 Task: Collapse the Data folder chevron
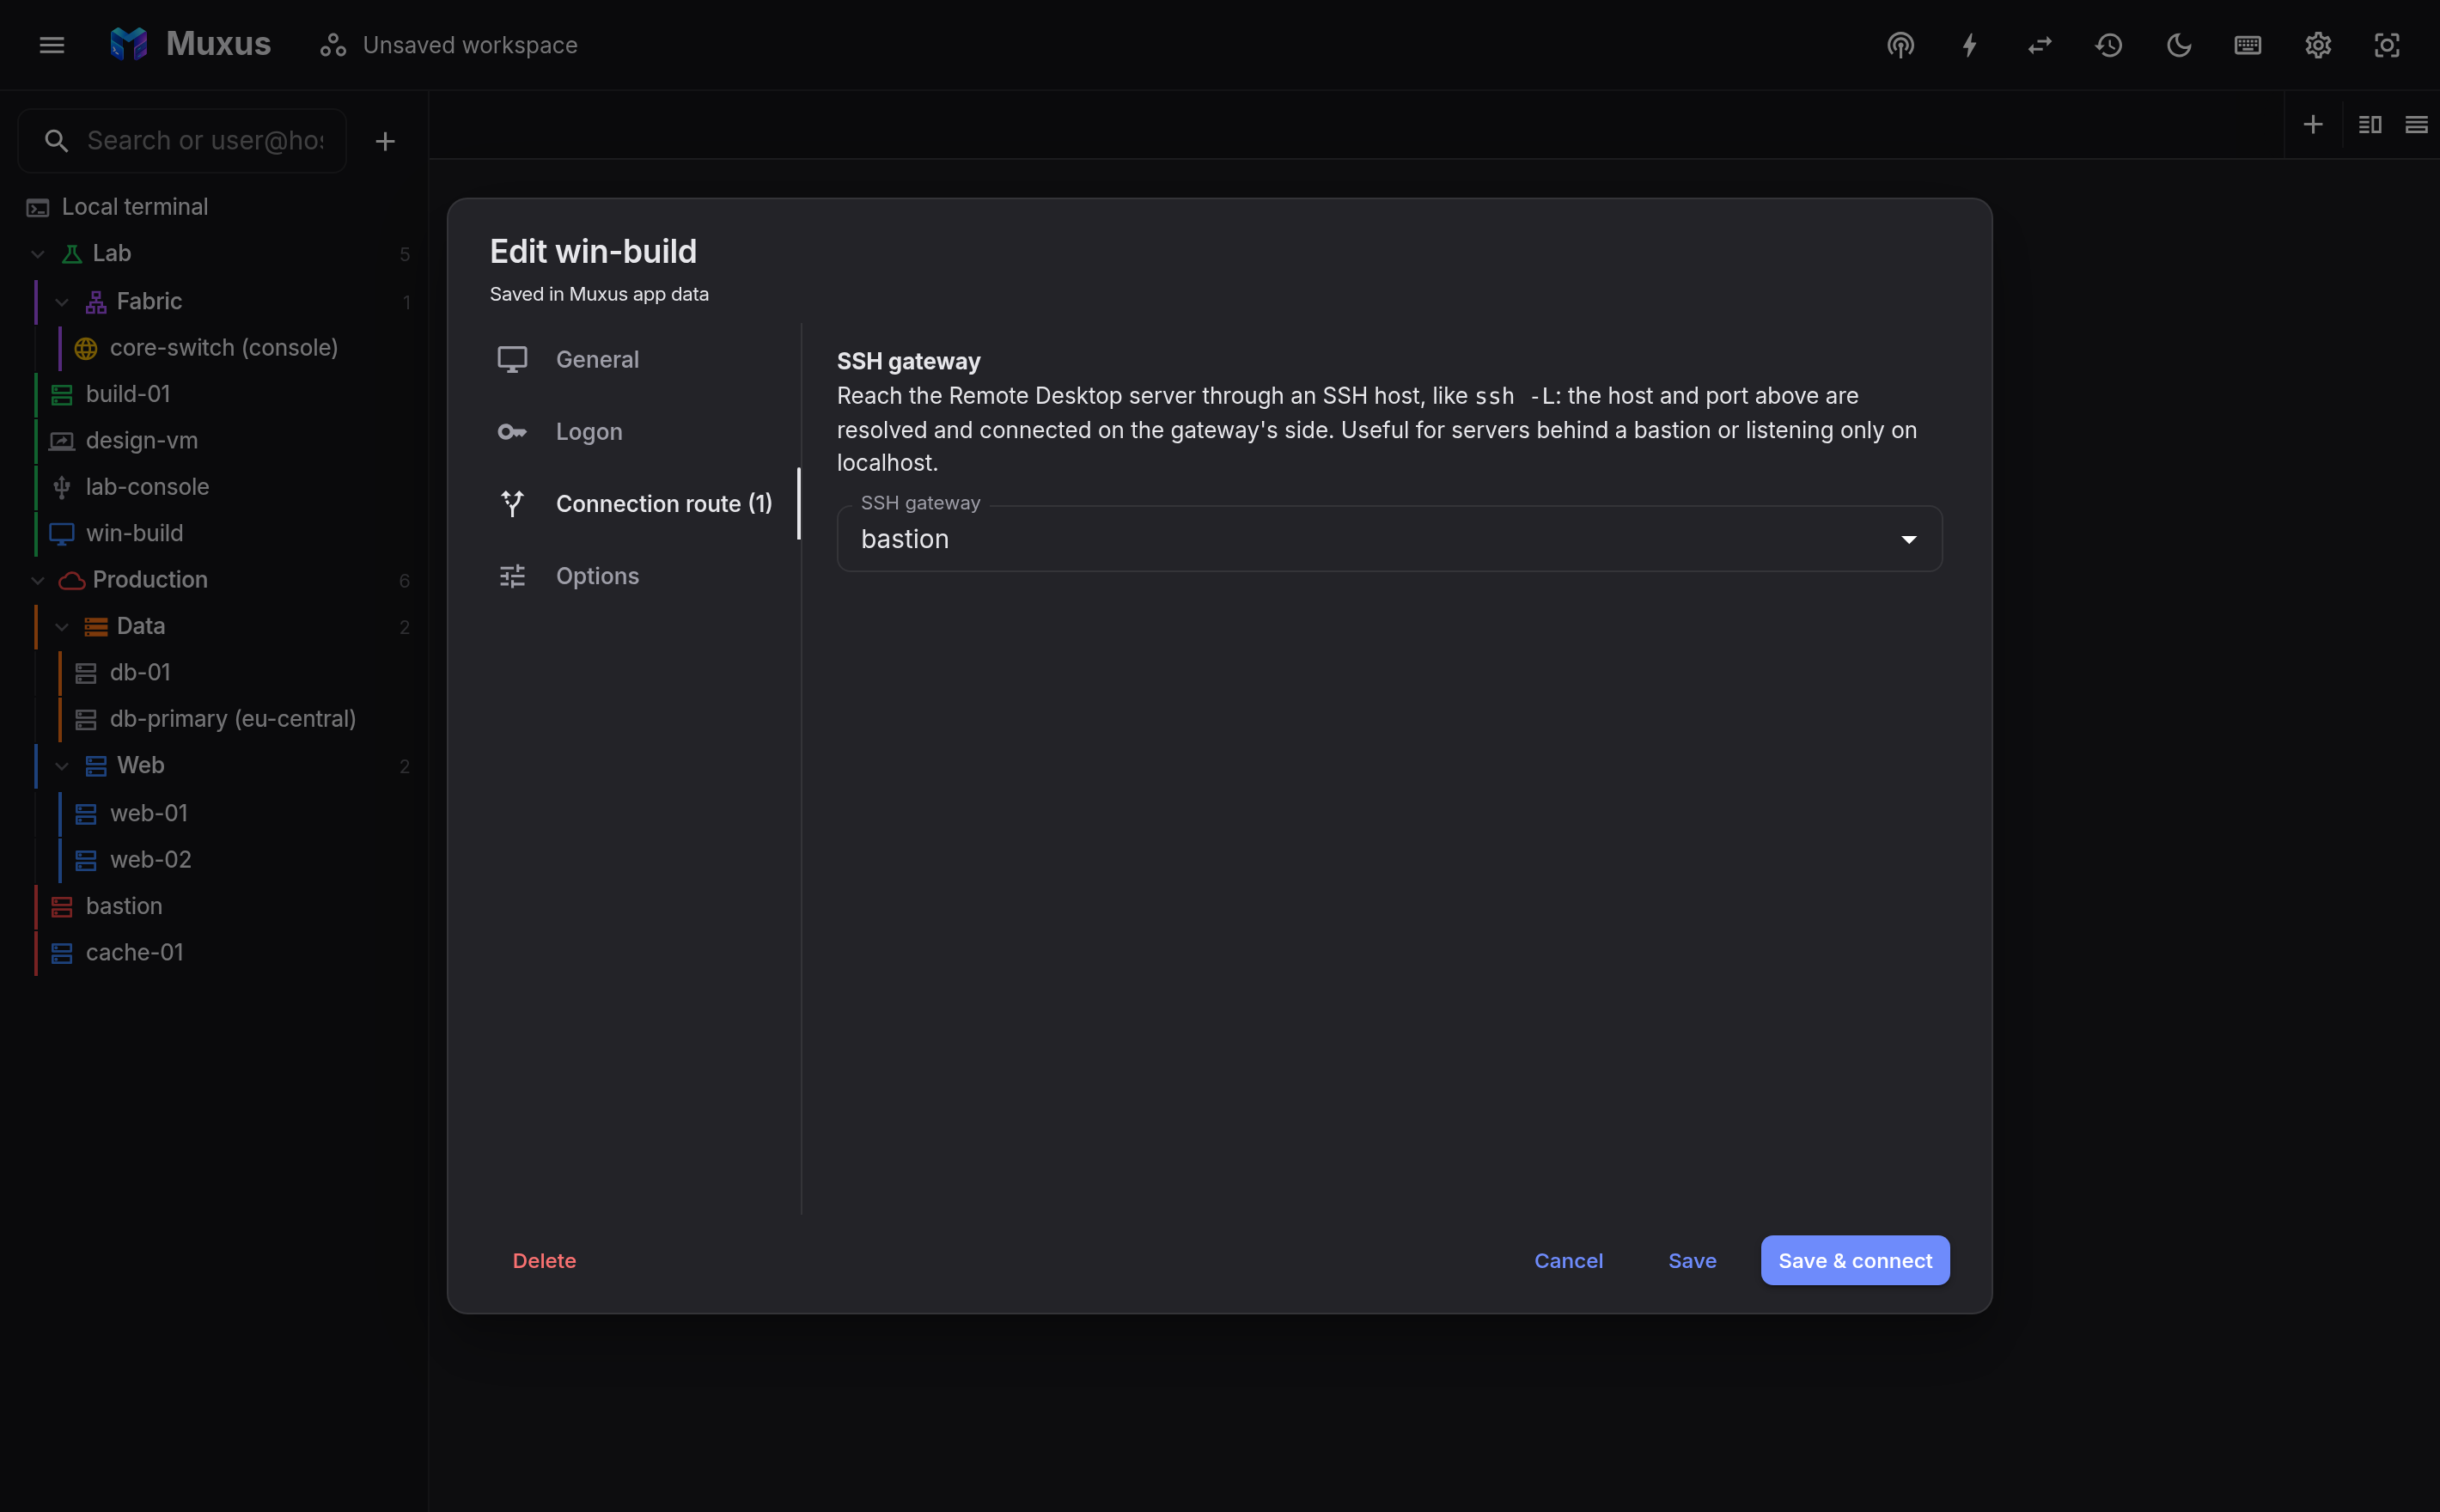pyautogui.click(x=62, y=627)
